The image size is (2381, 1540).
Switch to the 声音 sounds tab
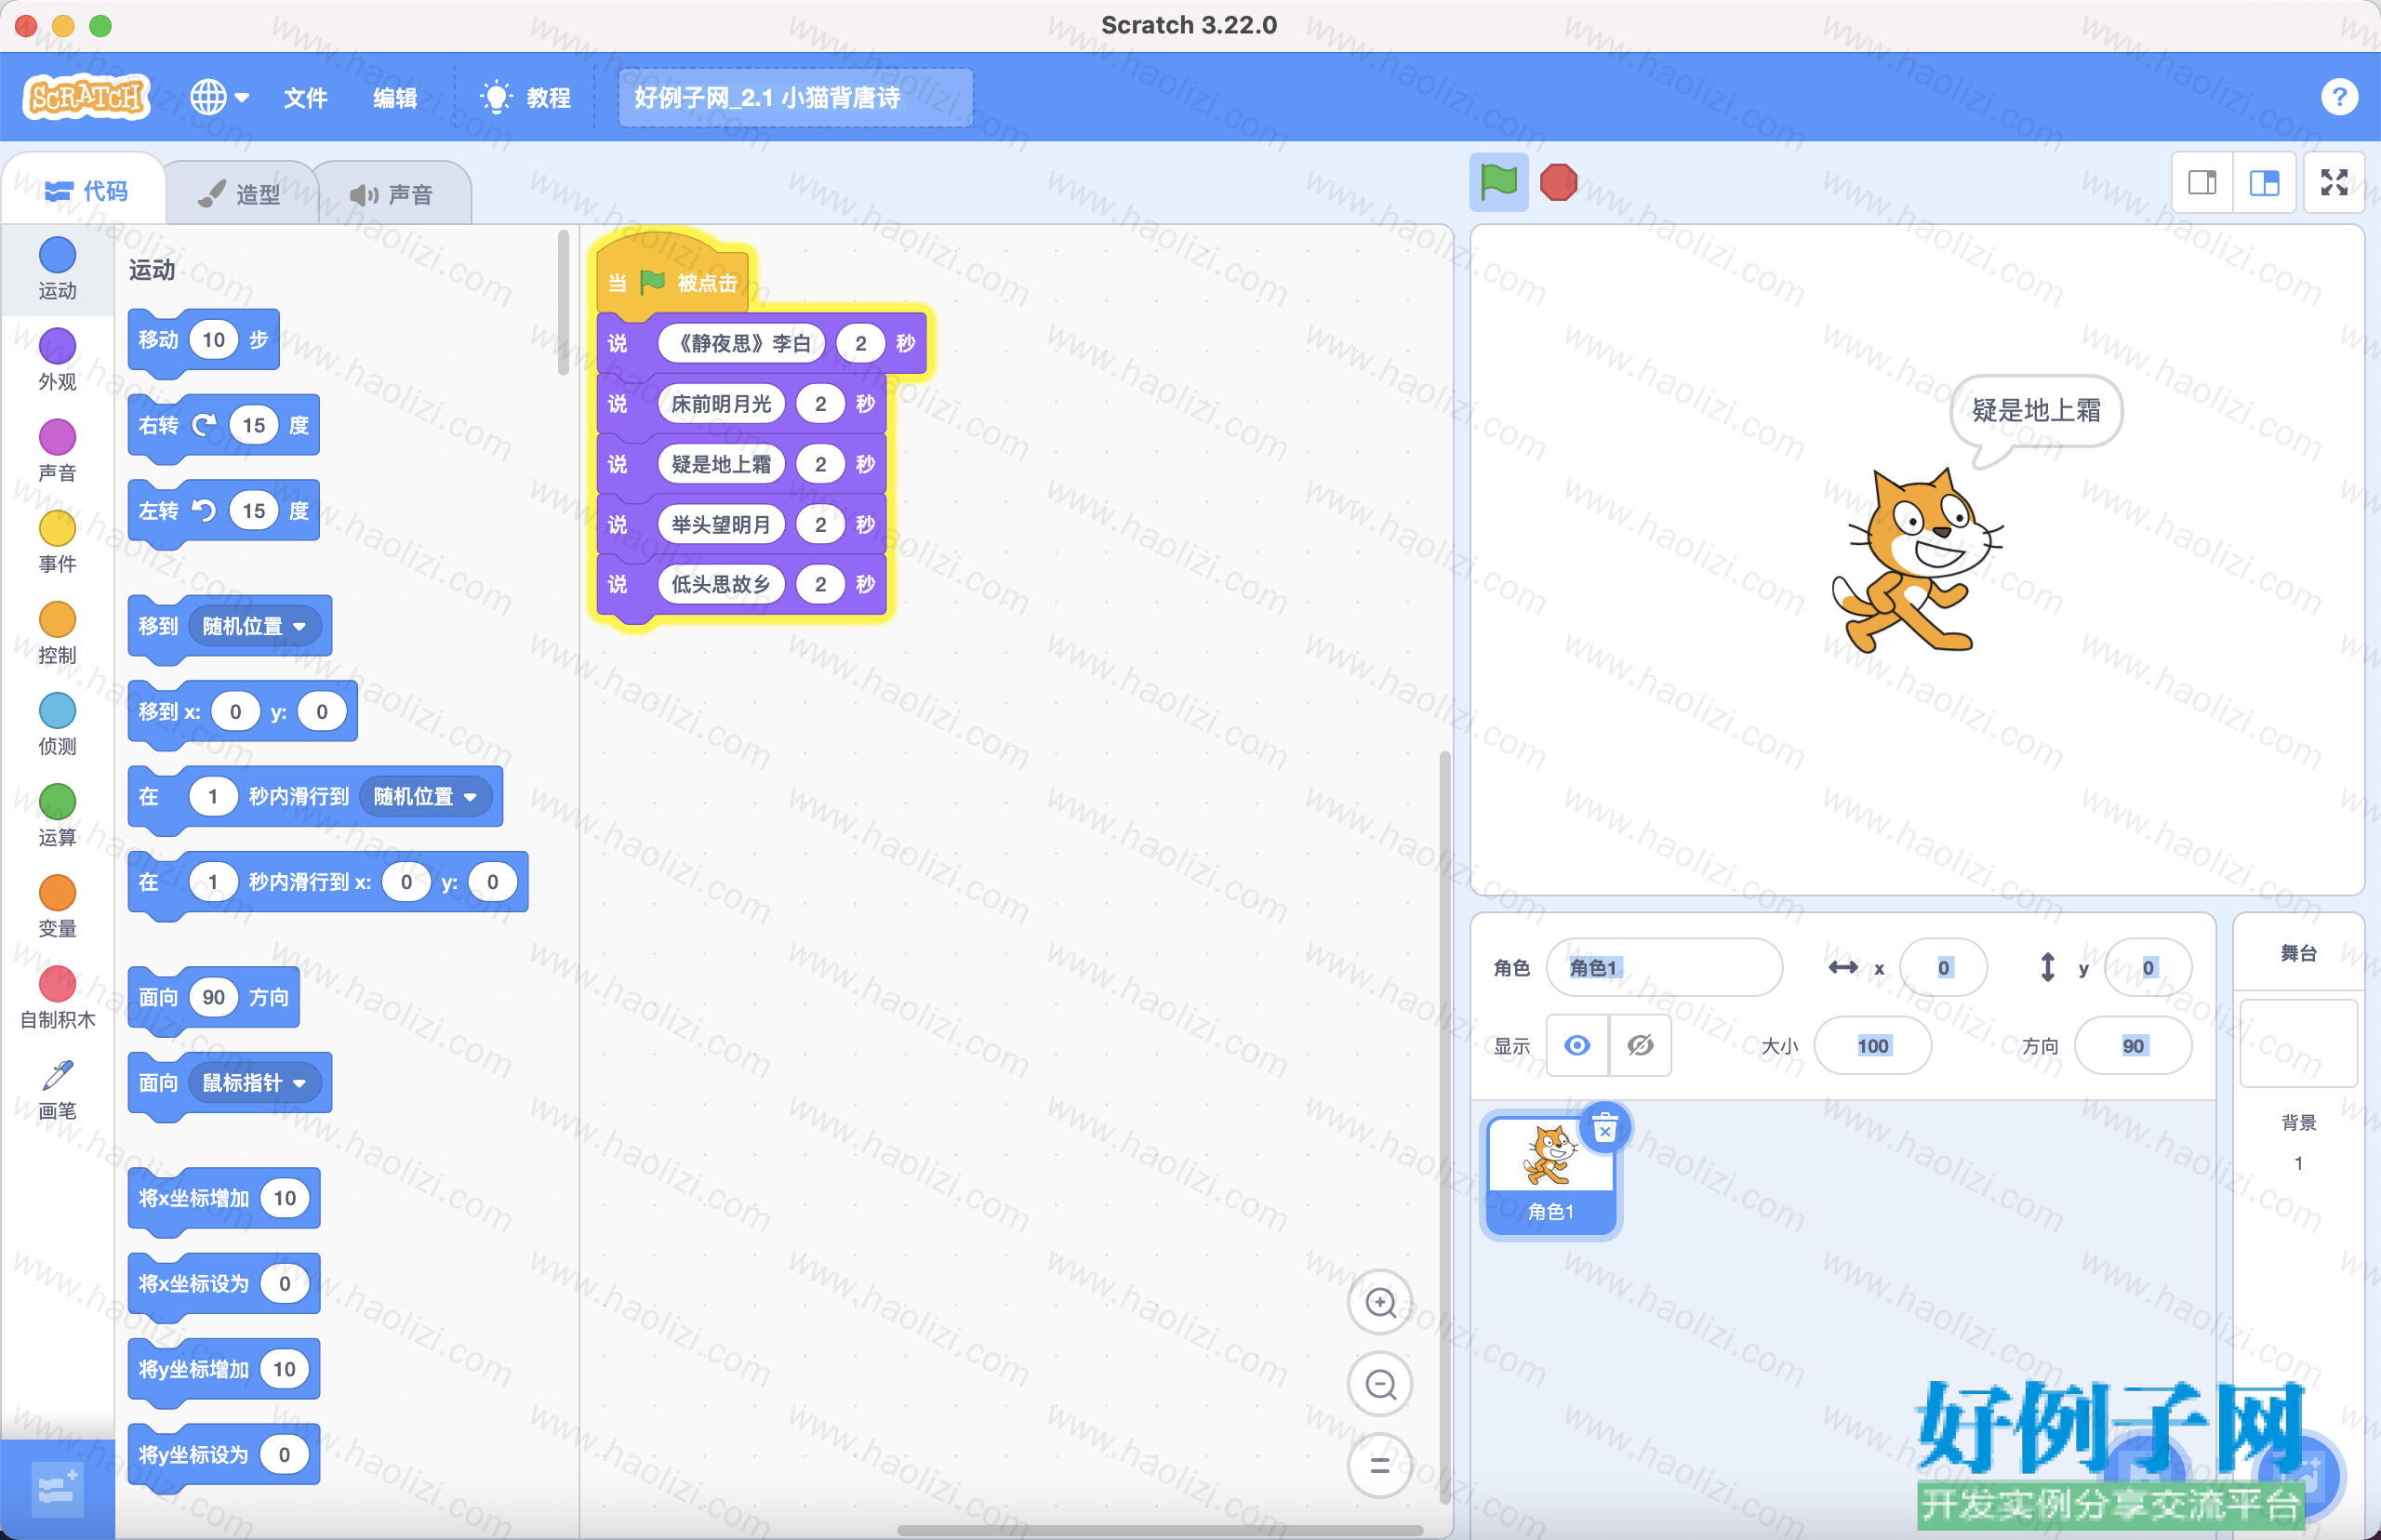tap(392, 193)
